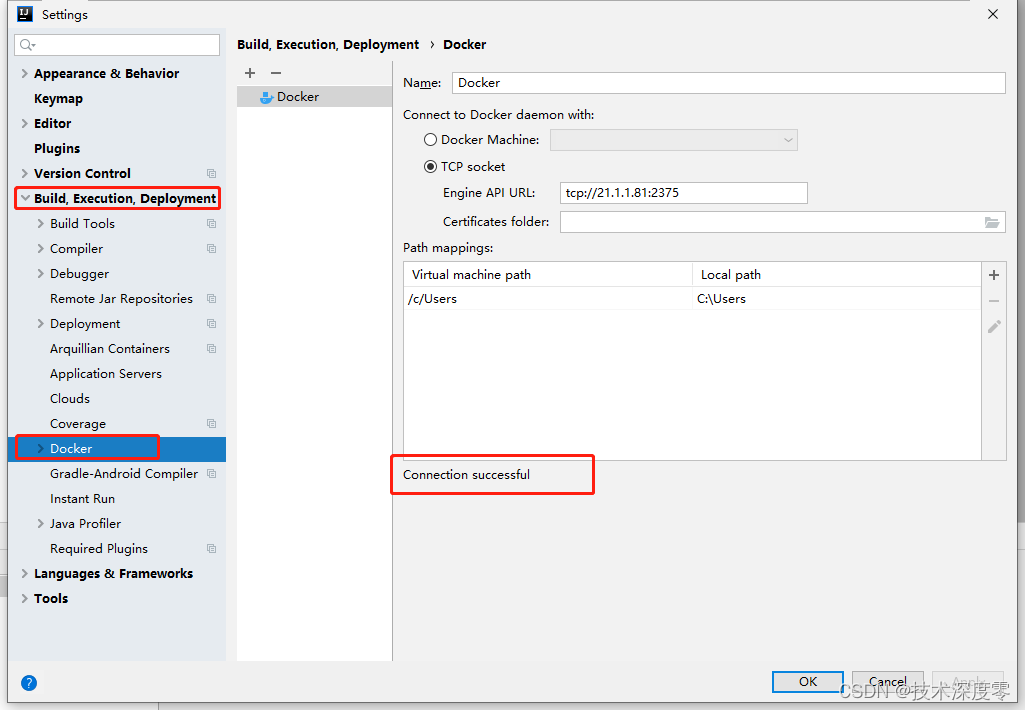Open Application Servers settings
Screen dimensions: 1025x710
(x=106, y=374)
